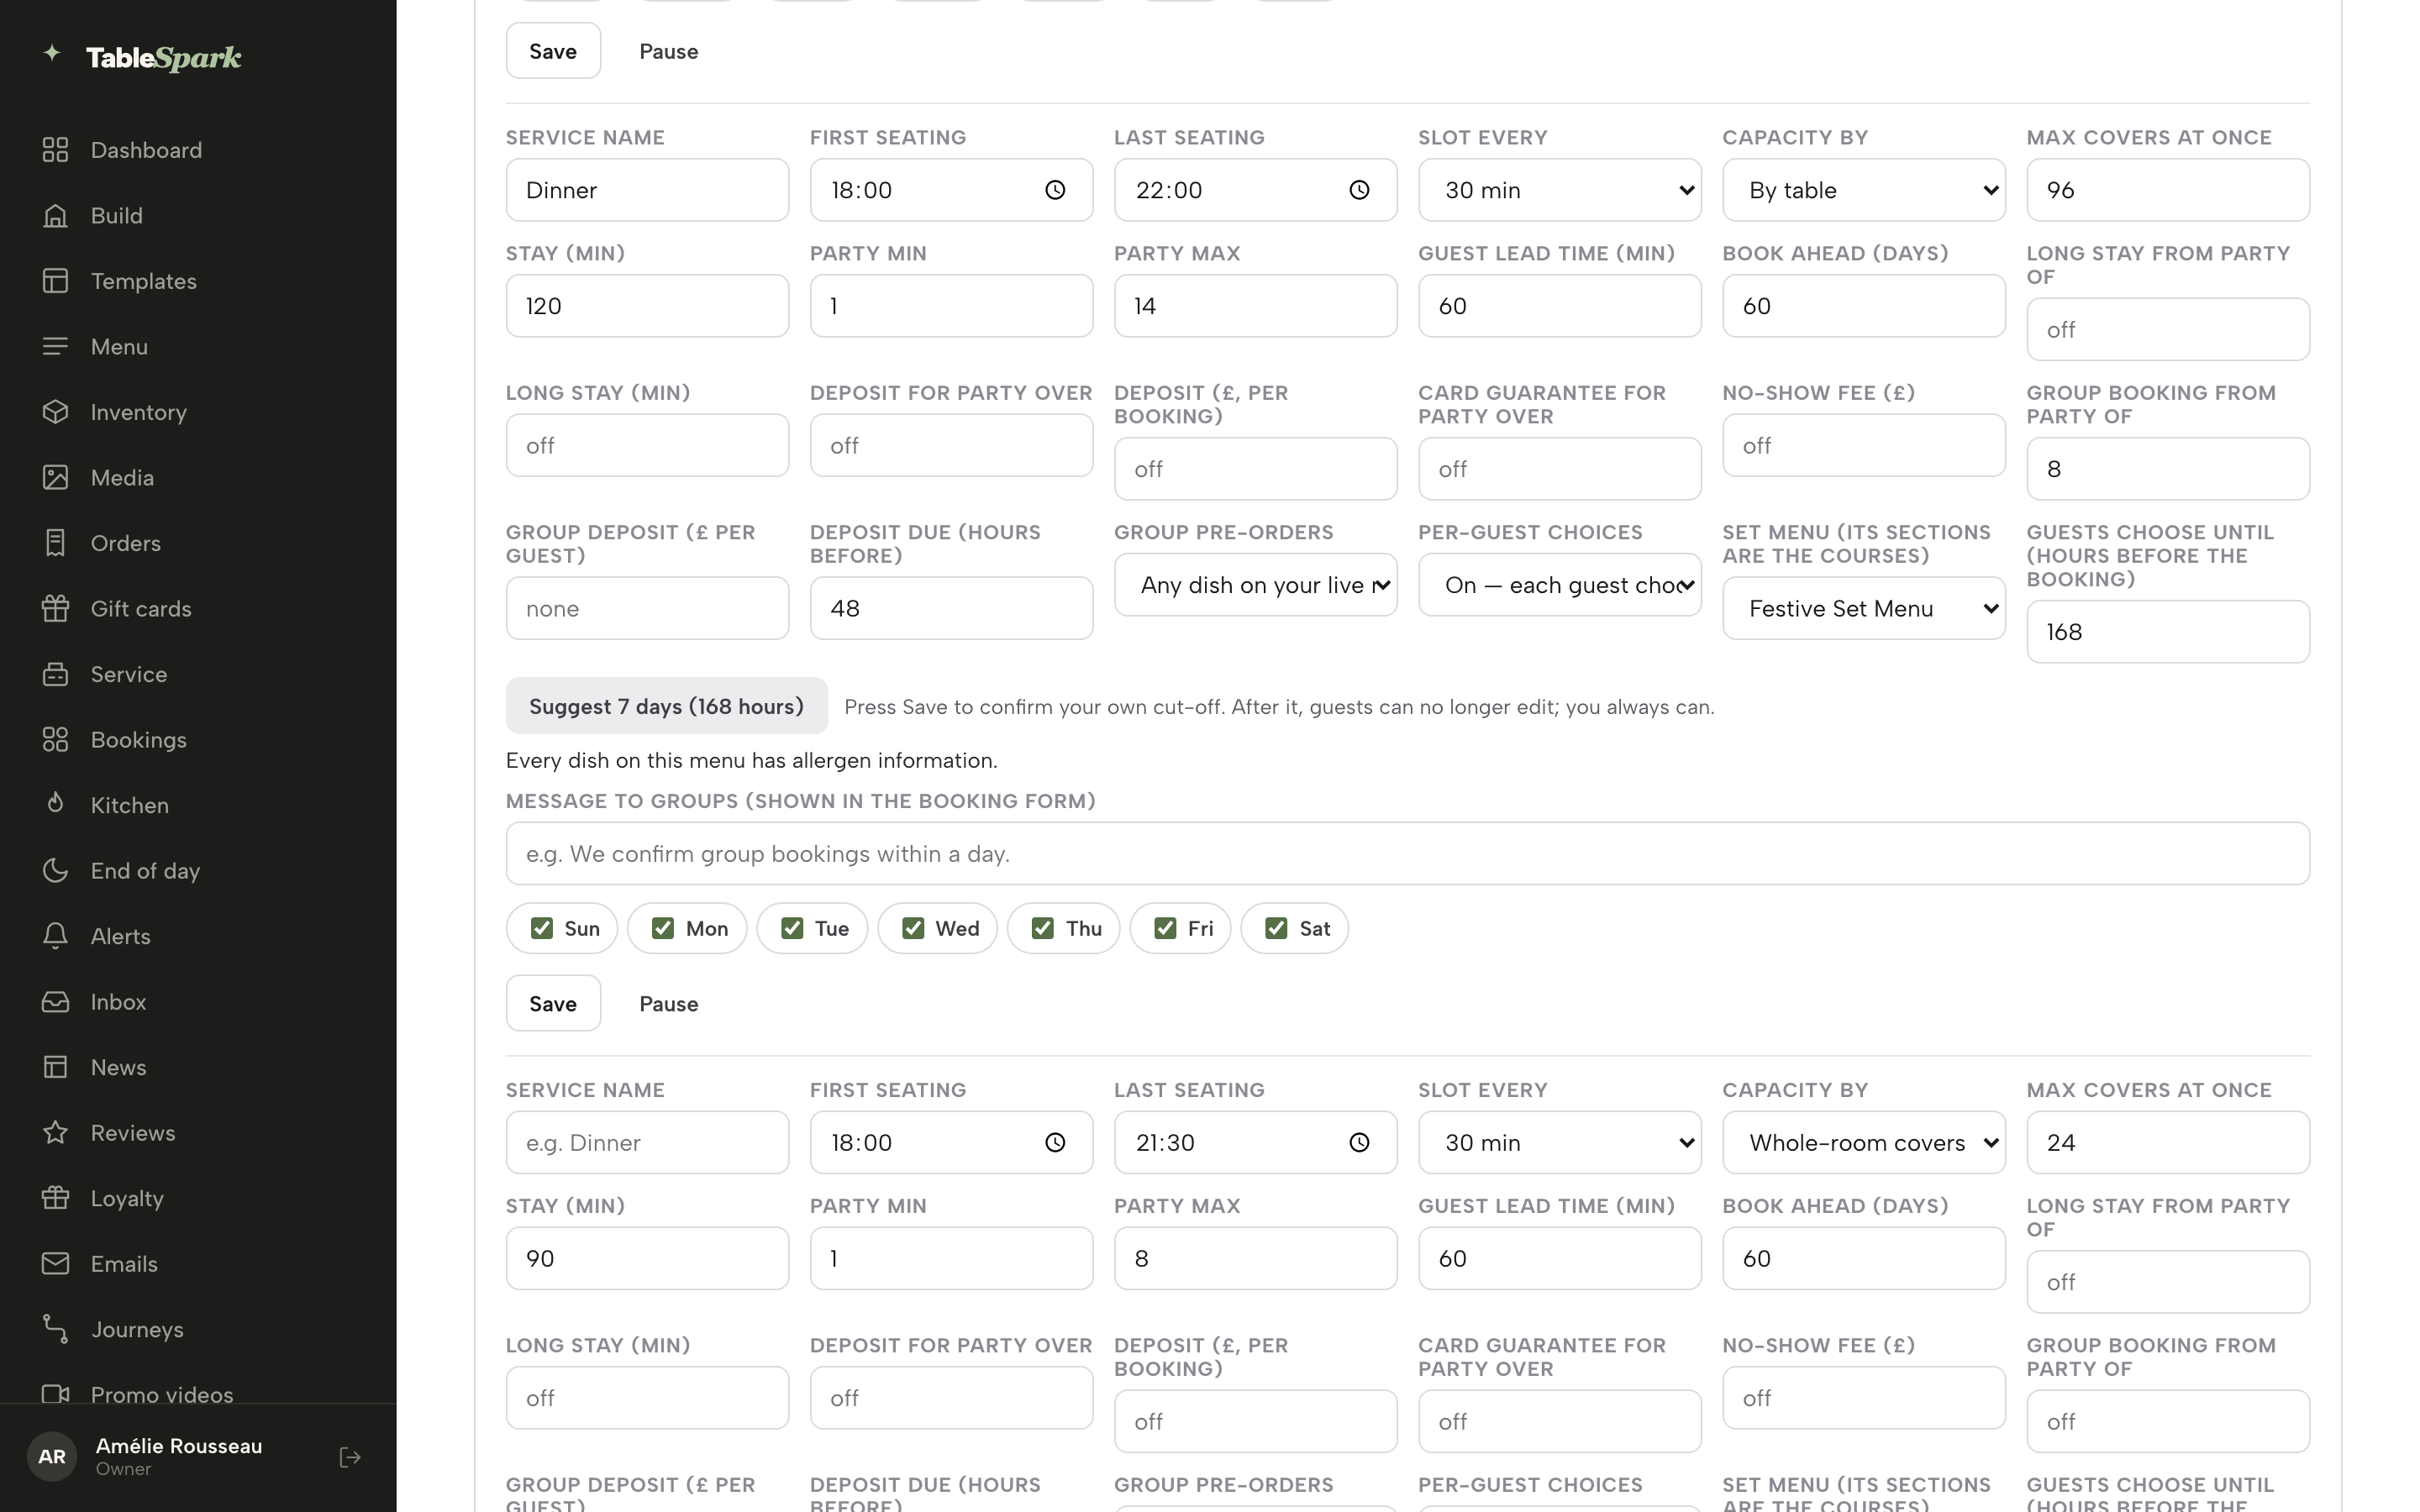This screenshot has width=2420, height=1512.
Task: Expand Group Pre-orders 'Any dish' dropdown
Action: click(x=1255, y=585)
